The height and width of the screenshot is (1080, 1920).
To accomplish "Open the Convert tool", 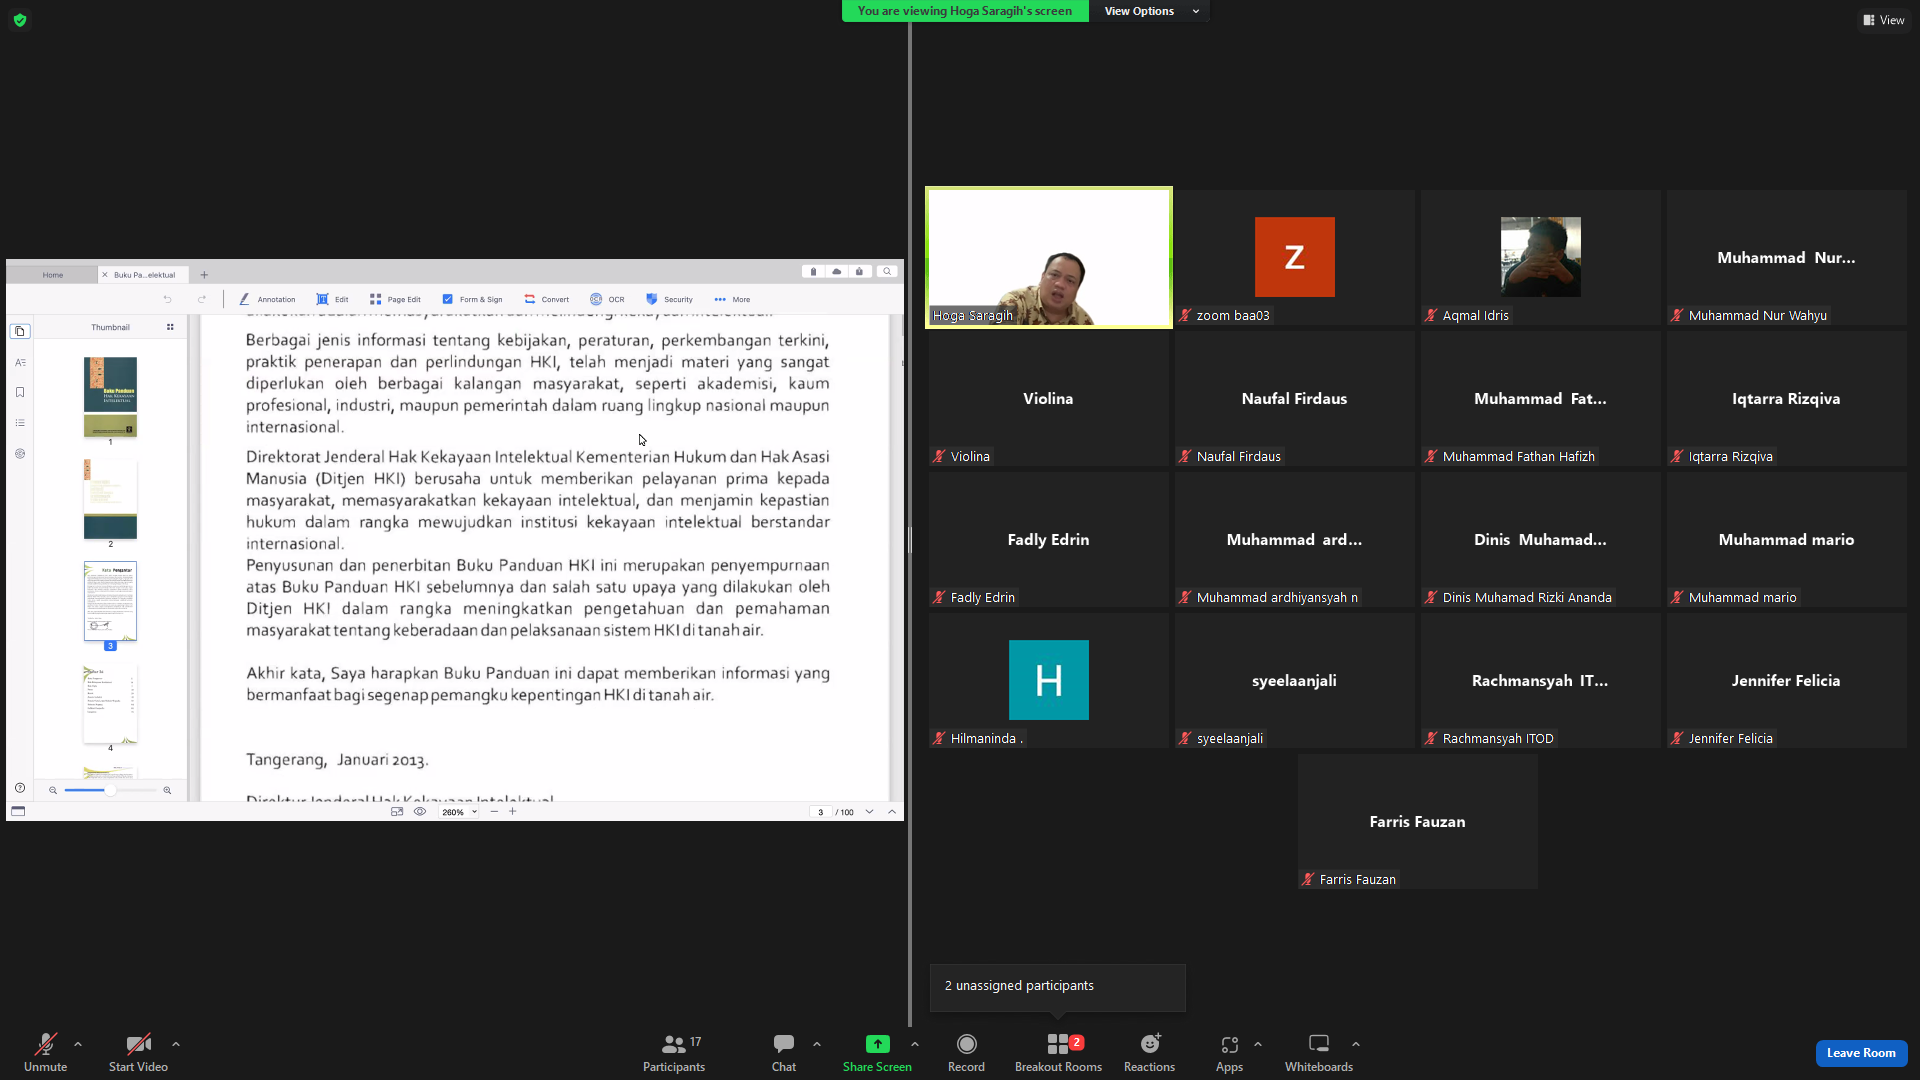I will pyautogui.click(x=546, y=299).
